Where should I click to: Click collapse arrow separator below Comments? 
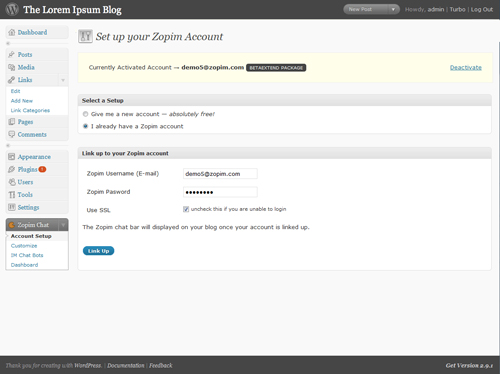pos(8,146)
